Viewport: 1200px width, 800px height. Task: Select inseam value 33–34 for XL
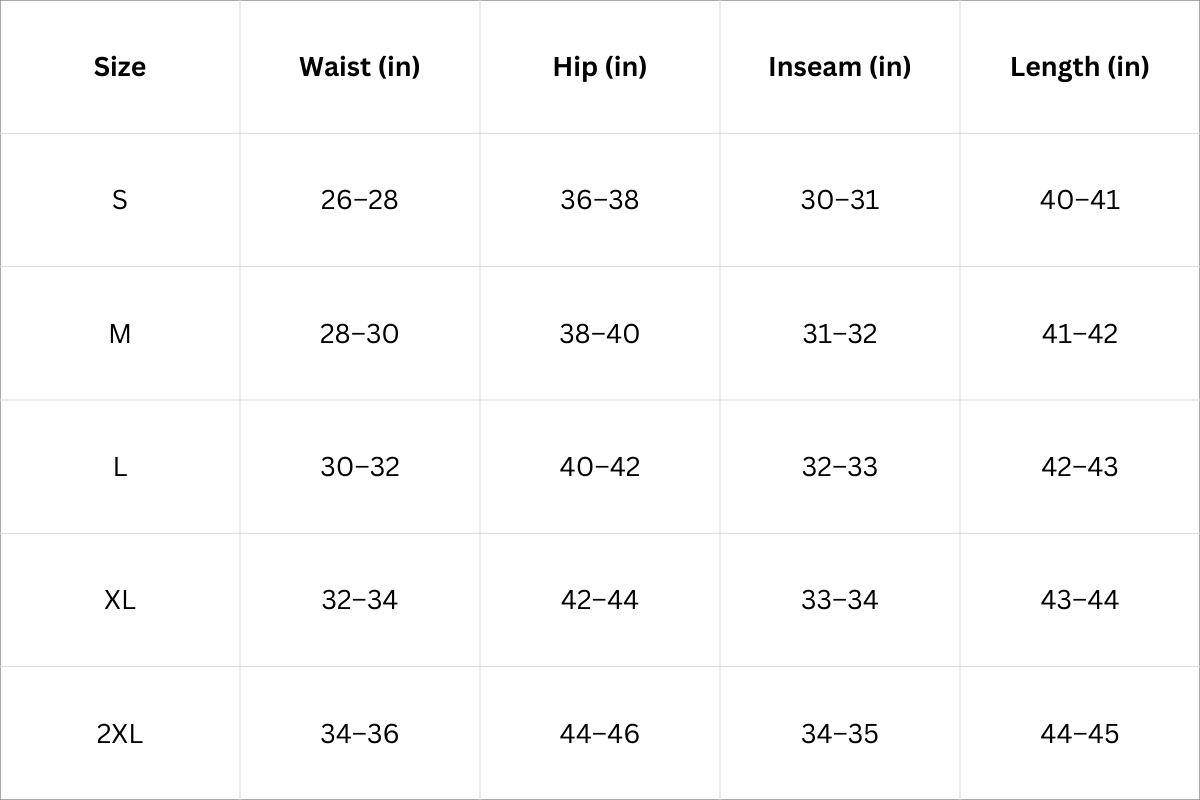tap(840, 600)
